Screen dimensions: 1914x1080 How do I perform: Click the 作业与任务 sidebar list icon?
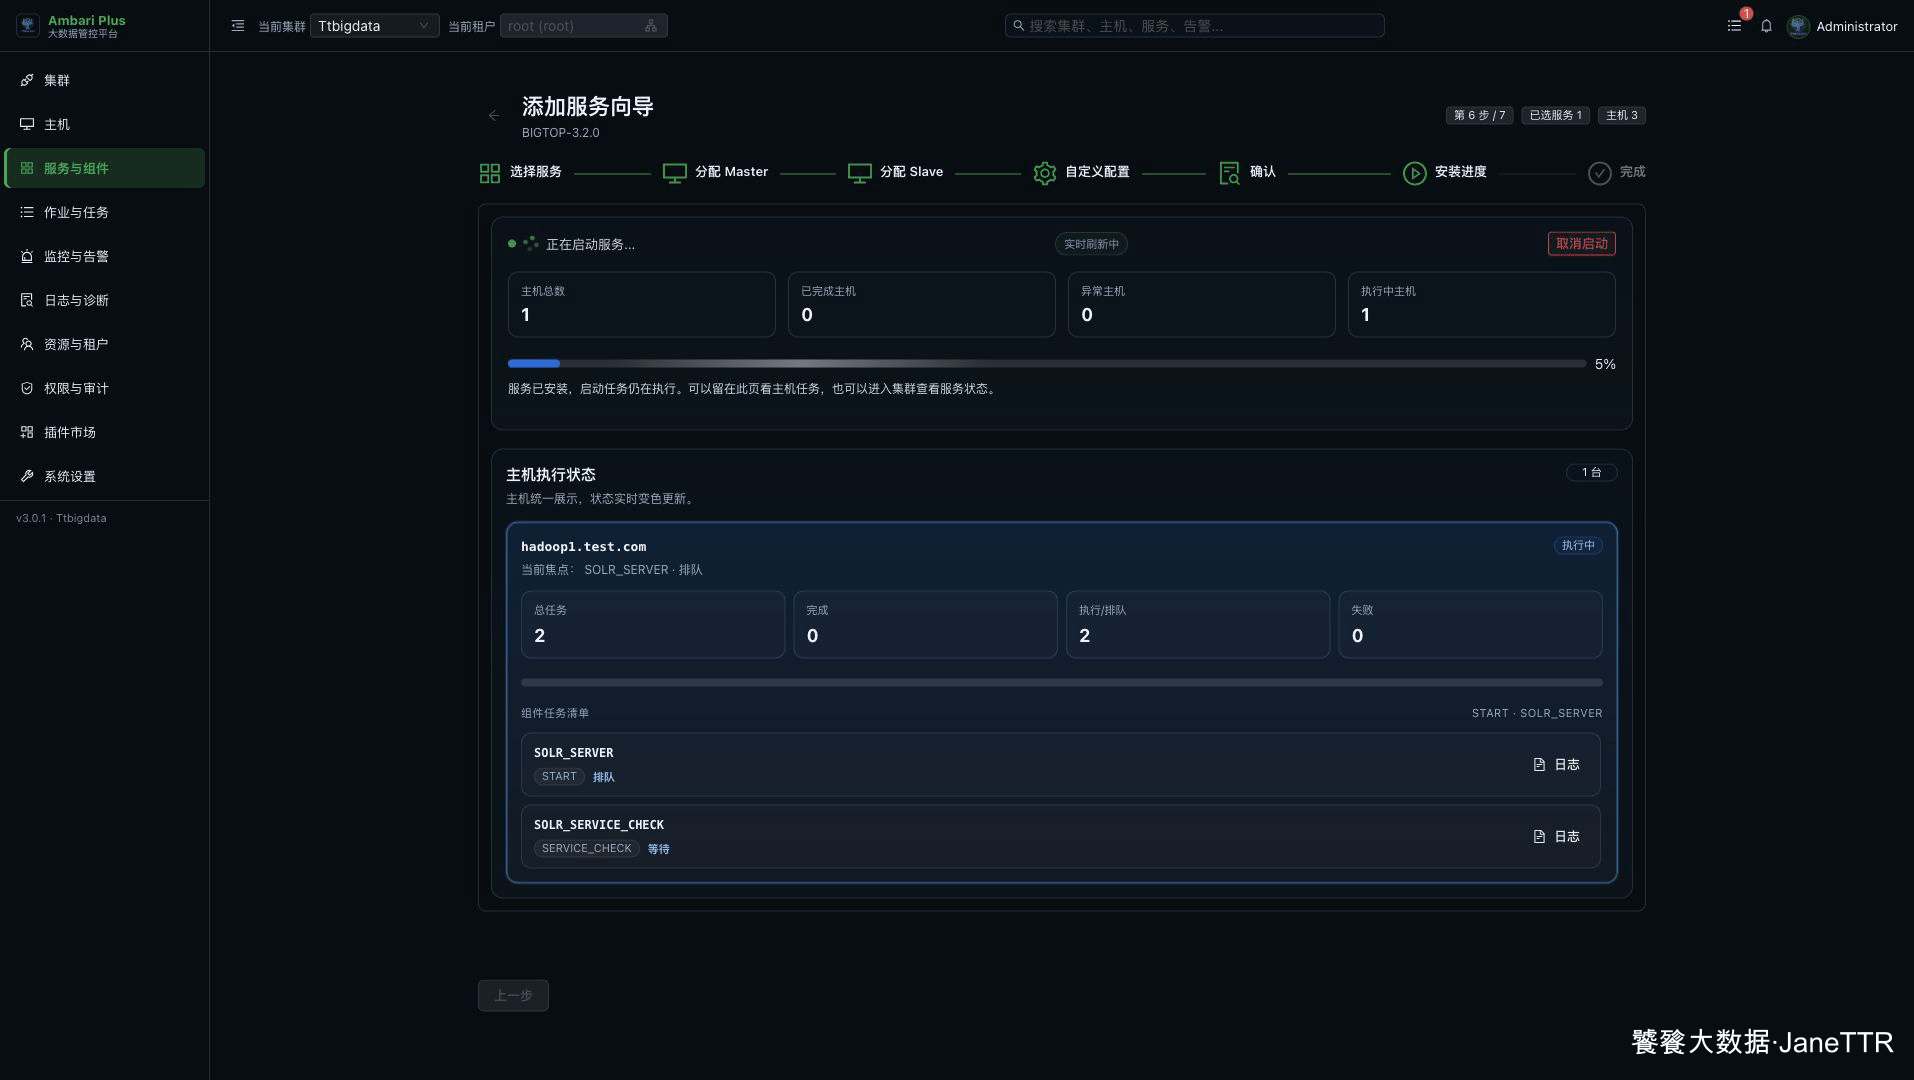tap(27, 212)
